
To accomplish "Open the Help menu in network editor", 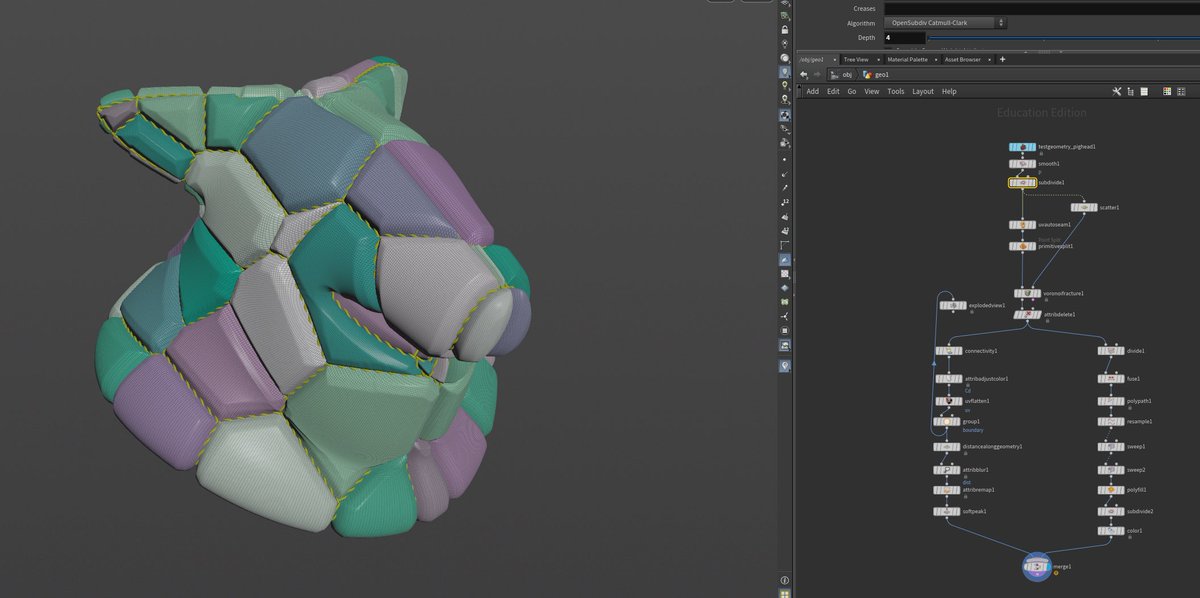I will (x=949, y=91).
